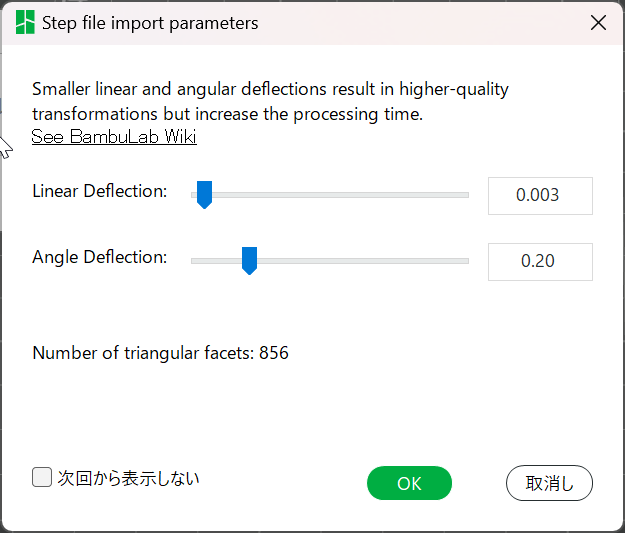This screenshot has width=625, height=533.
Task: Focus the Linear Deflection 0.003 value field
Action: coord(539,196)
